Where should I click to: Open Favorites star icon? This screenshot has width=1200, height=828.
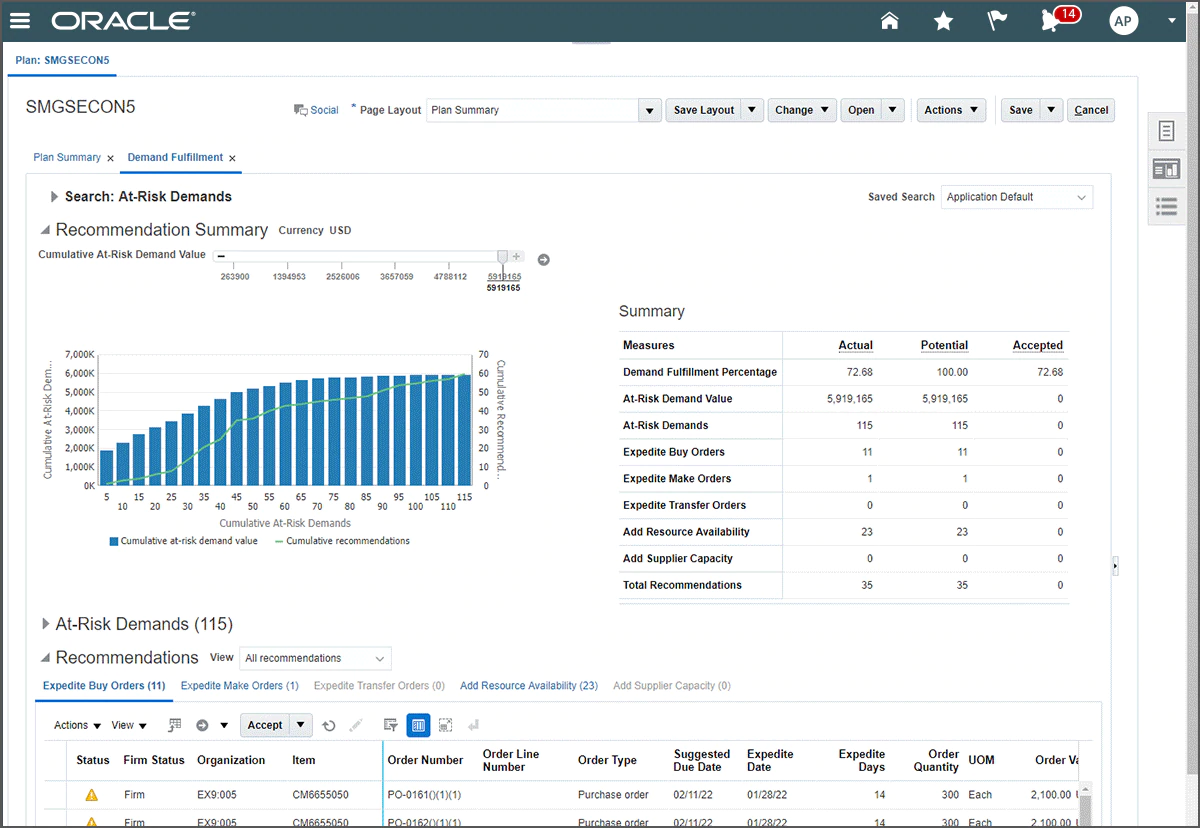[943, 21]
